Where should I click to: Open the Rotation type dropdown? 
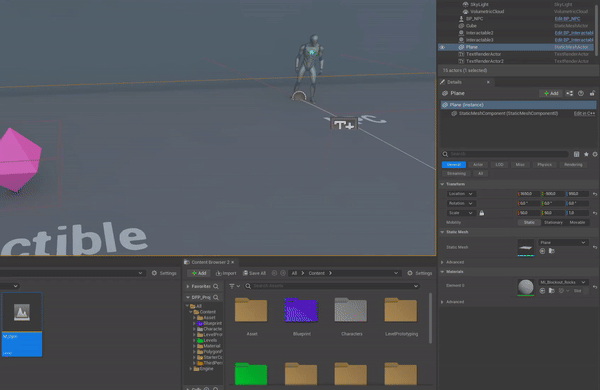click(x=461, y=203)
